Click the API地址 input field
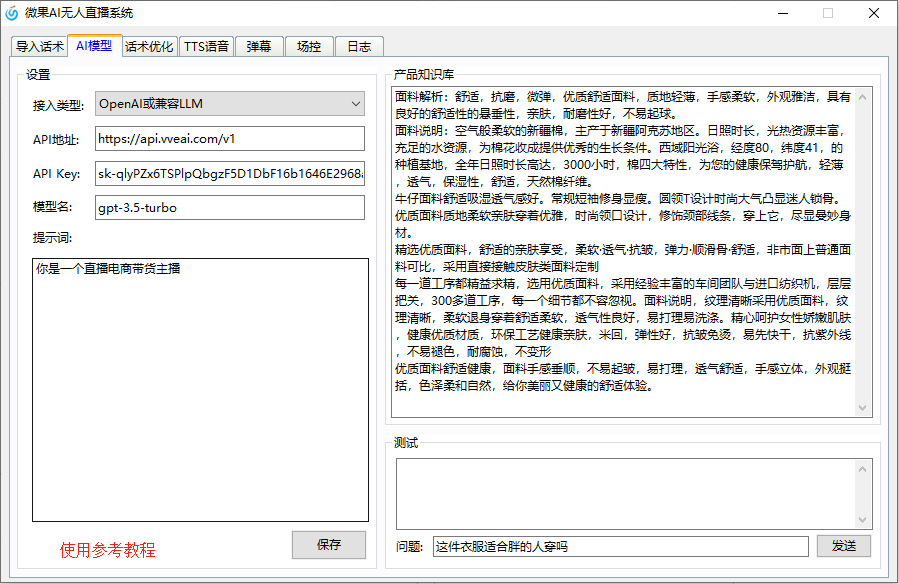The height and width of the screenshot is (584, 899). [230, 138]
